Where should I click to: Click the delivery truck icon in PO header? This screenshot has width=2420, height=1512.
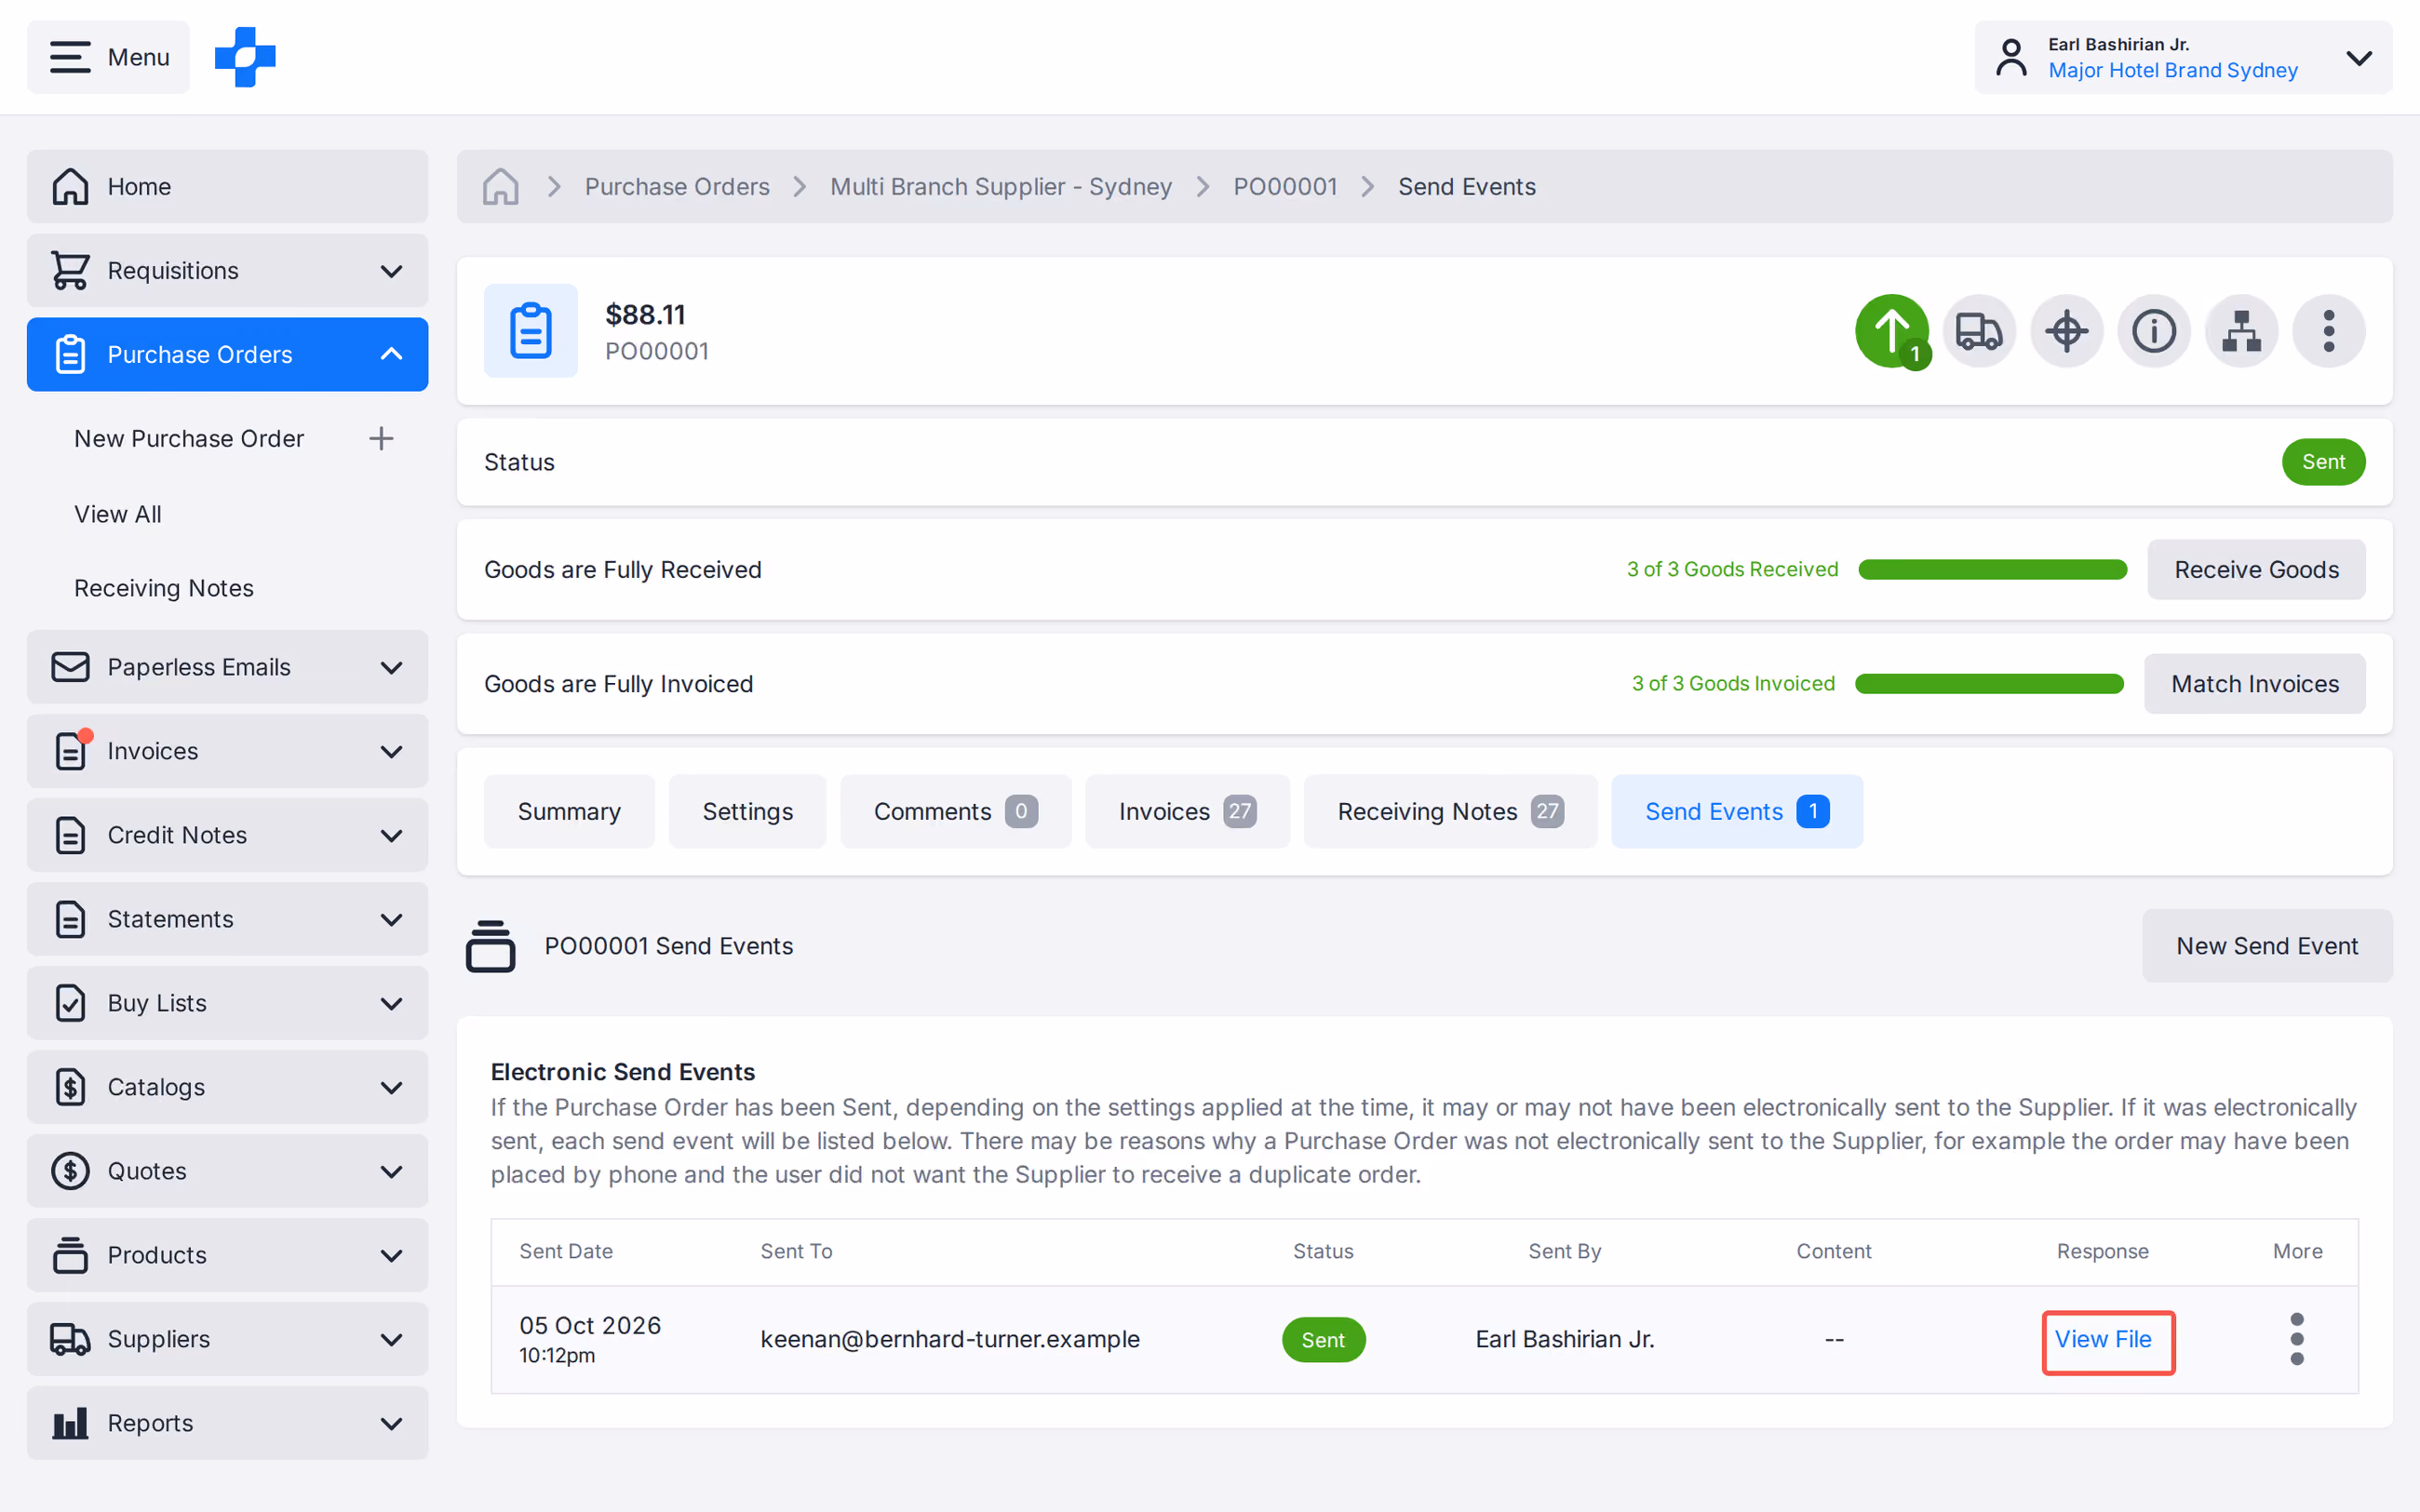tap(1979, 331)
